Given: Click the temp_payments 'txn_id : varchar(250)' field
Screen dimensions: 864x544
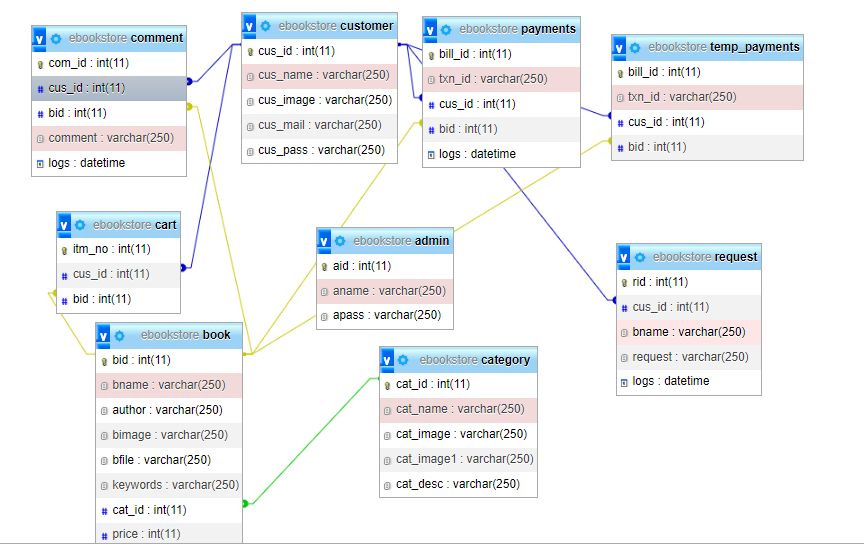Looking at the screenshot, I should pos(708,97).
